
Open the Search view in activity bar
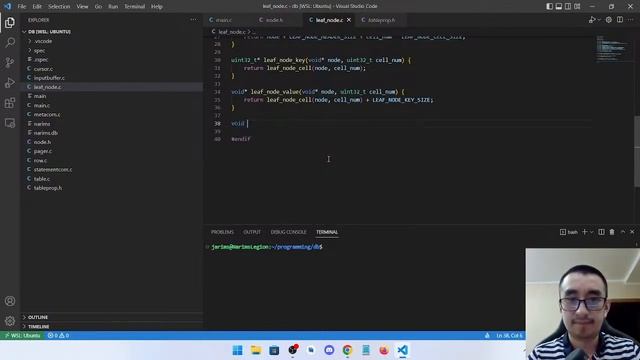click(10, 42)
